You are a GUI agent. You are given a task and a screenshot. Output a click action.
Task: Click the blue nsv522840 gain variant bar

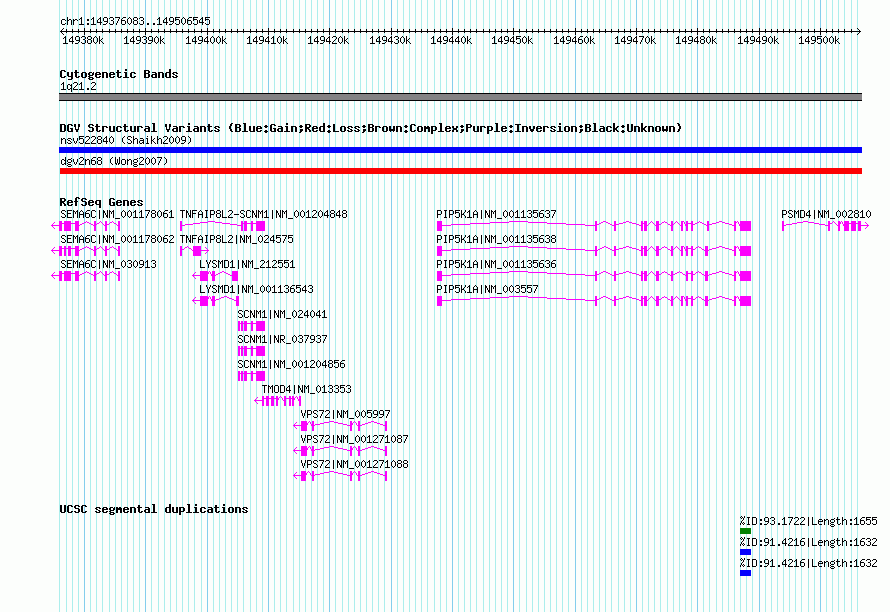point(460,150)
